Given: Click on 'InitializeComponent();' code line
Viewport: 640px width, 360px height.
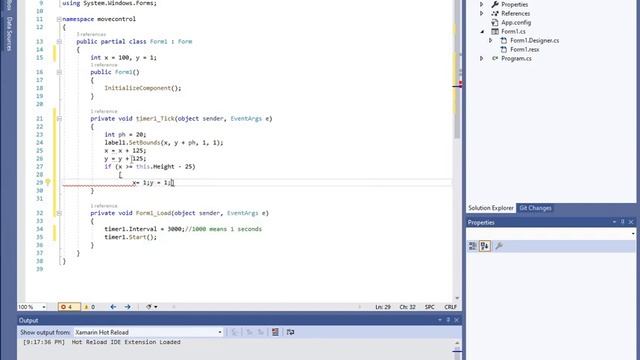Looking at the screenshot, I should 142,88.
